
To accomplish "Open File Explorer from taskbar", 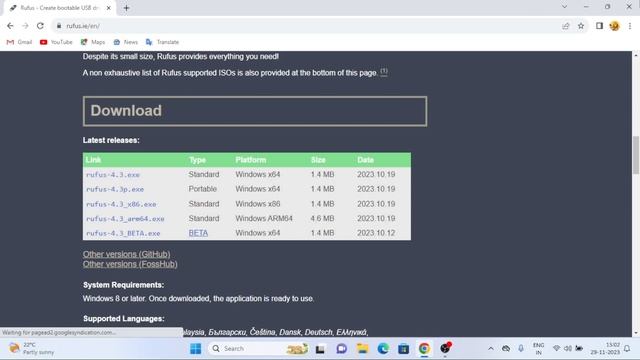I will pyautogui.click(x=362, y=349).
